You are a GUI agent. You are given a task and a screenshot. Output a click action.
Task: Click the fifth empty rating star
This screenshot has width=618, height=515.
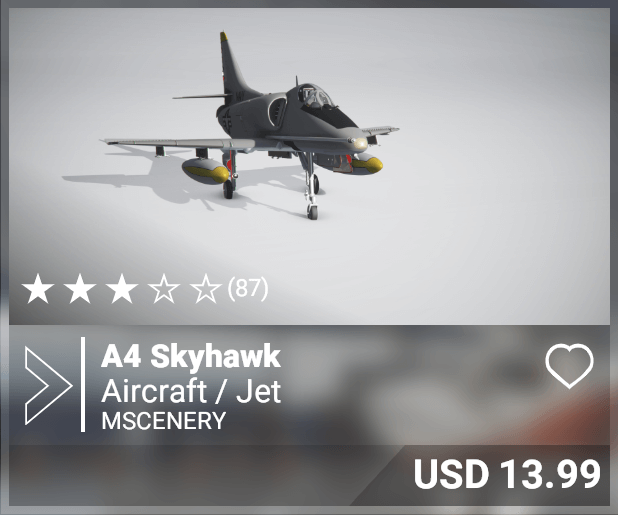point(206,289)
